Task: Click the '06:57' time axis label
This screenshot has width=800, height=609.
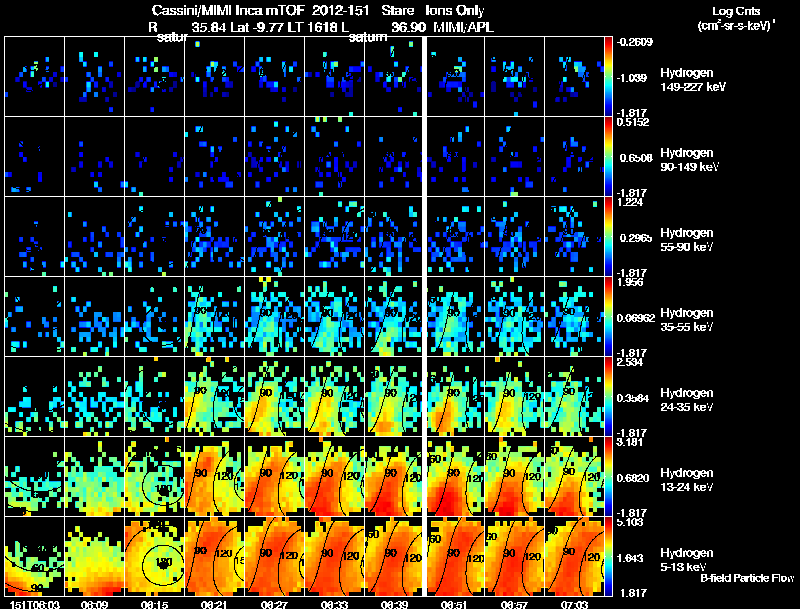Action: 514,604
